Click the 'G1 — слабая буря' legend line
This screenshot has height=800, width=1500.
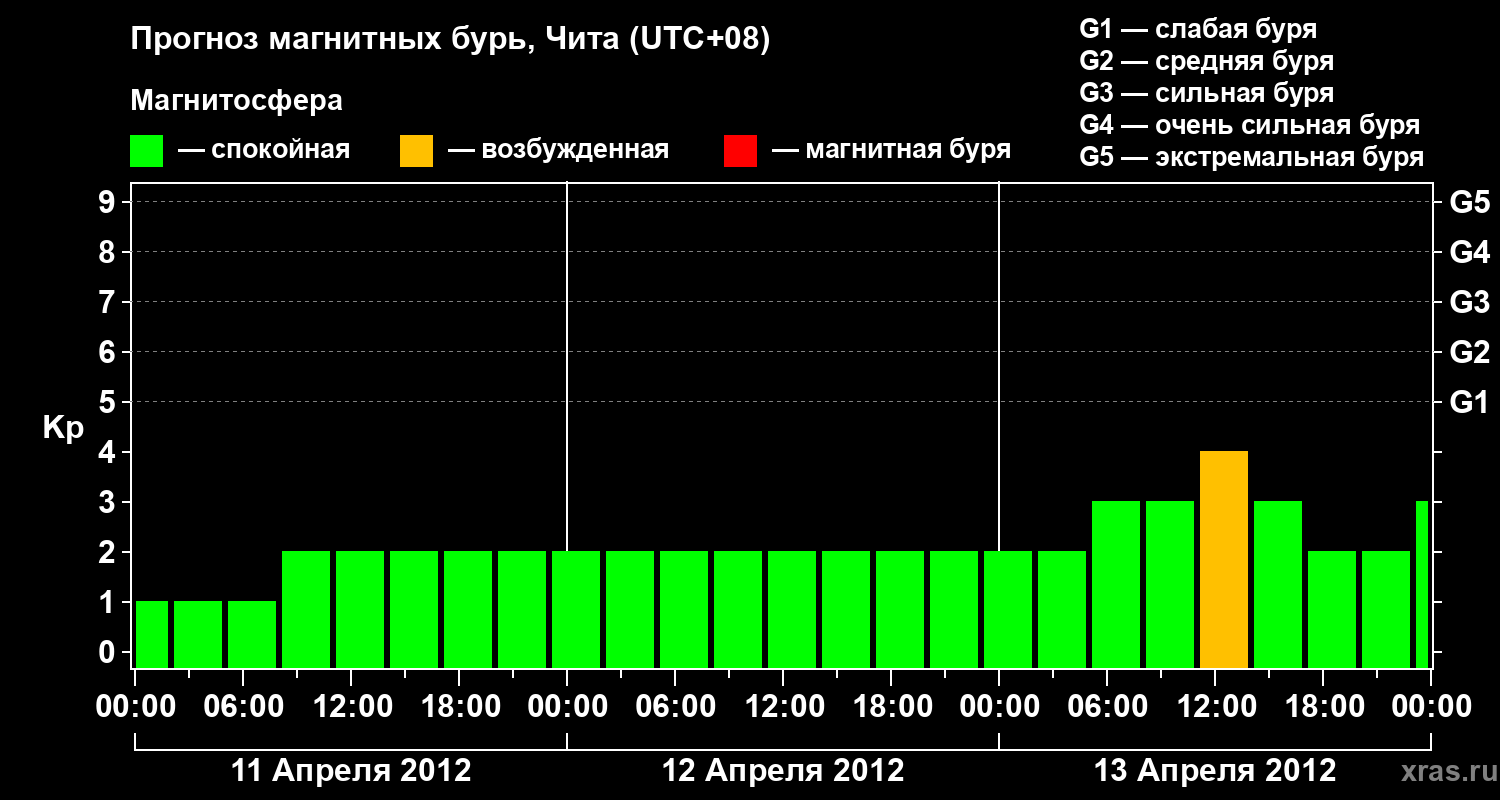(x=1198, y=29)
